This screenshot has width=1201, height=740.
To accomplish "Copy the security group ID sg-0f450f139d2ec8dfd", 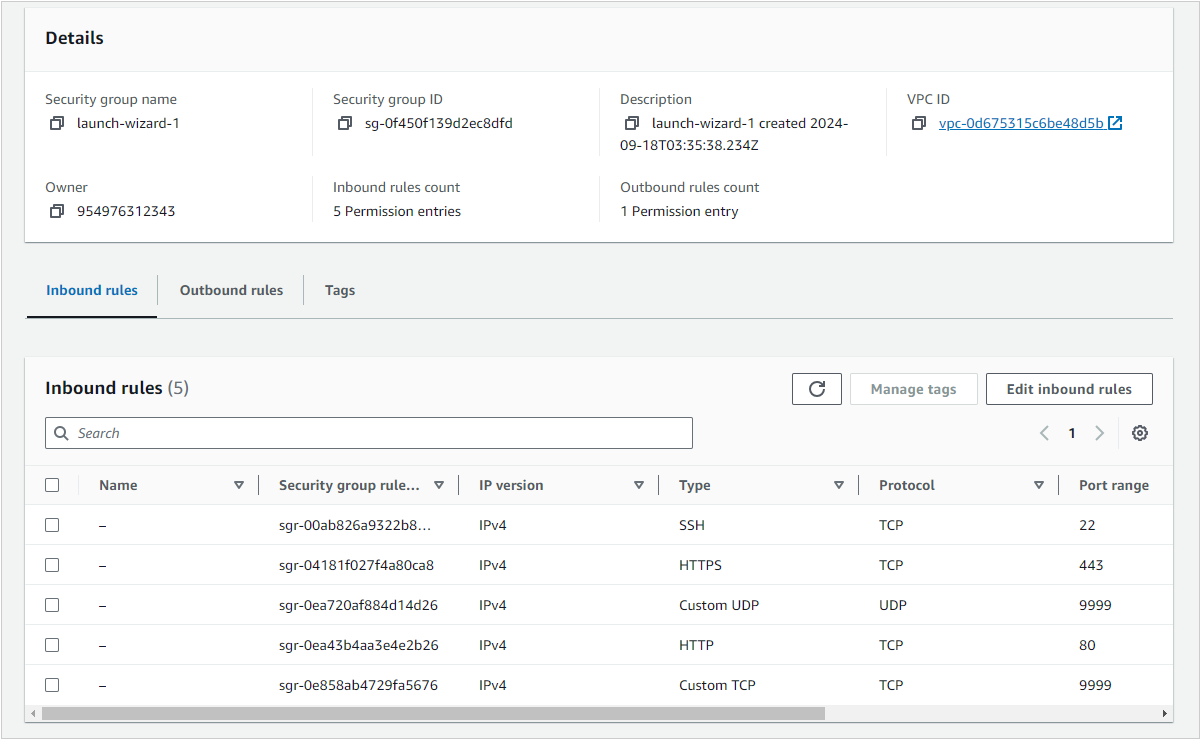I will pyautogui.click(x=345, y=123).
